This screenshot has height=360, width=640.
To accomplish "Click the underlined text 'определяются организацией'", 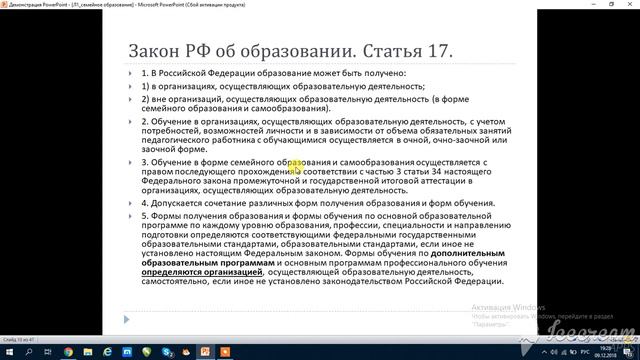I will (202, 272).
